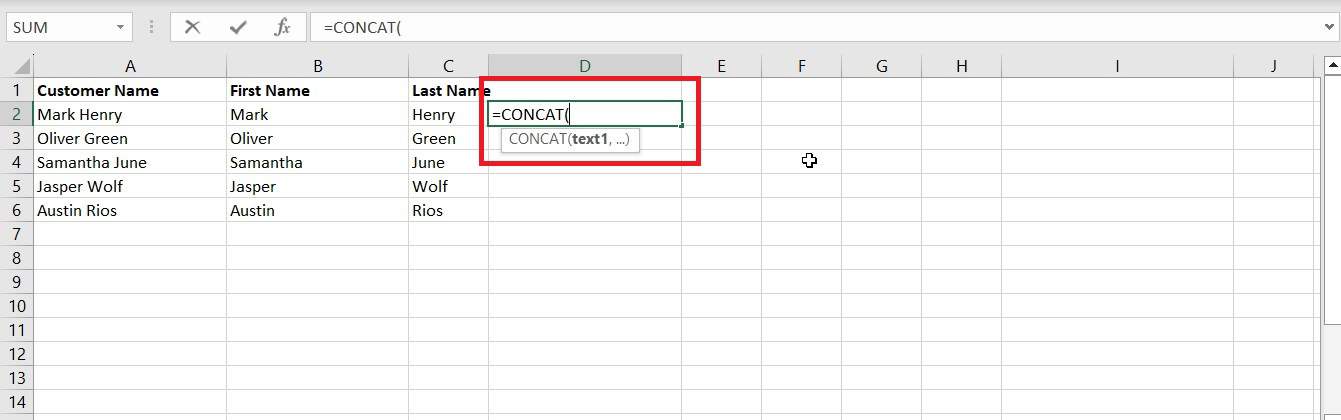Select the column I header
This screenshot has width=1341, height=420.
[x=1117, y=66]
